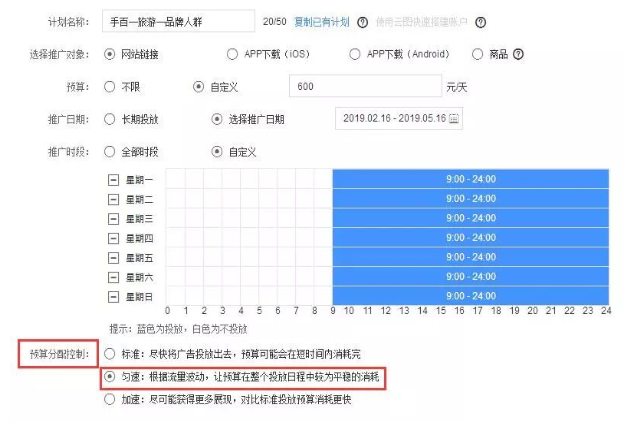632x427 pixels.
Task: Select 标准 budget allocation mode
Action: pos(109,354)
